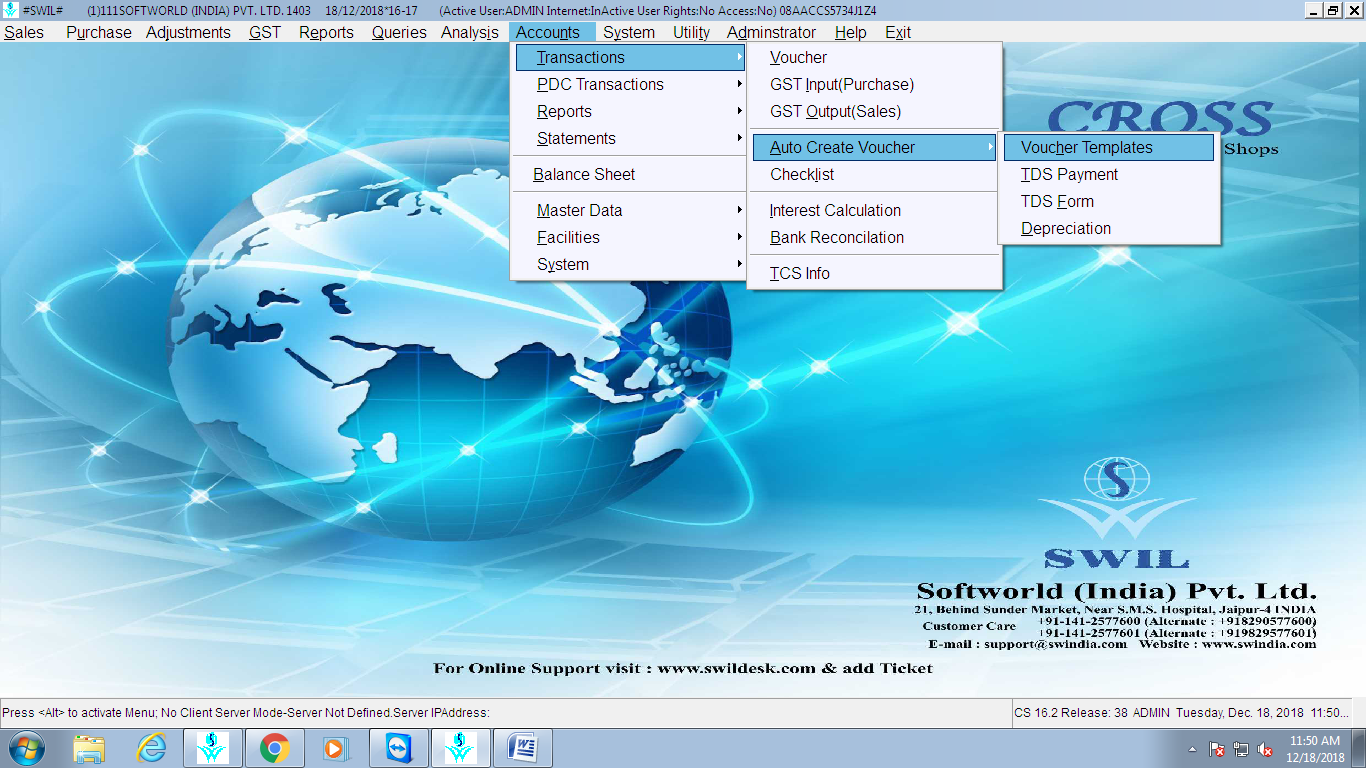Open media player taskbar icon
Image resolution: width=1366 pixels, height=768 pixels.
336,748
